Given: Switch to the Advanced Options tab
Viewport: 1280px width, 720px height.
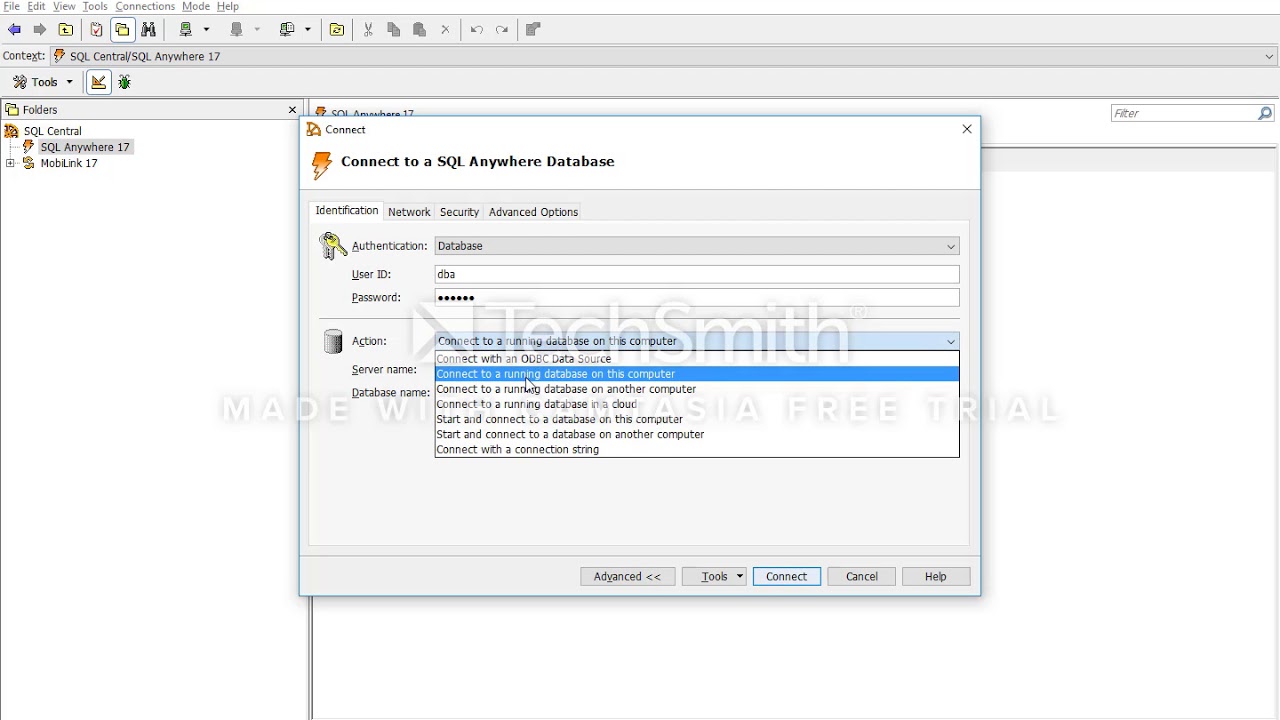Looking at the screenshot, I should click(x=533, y=212).
